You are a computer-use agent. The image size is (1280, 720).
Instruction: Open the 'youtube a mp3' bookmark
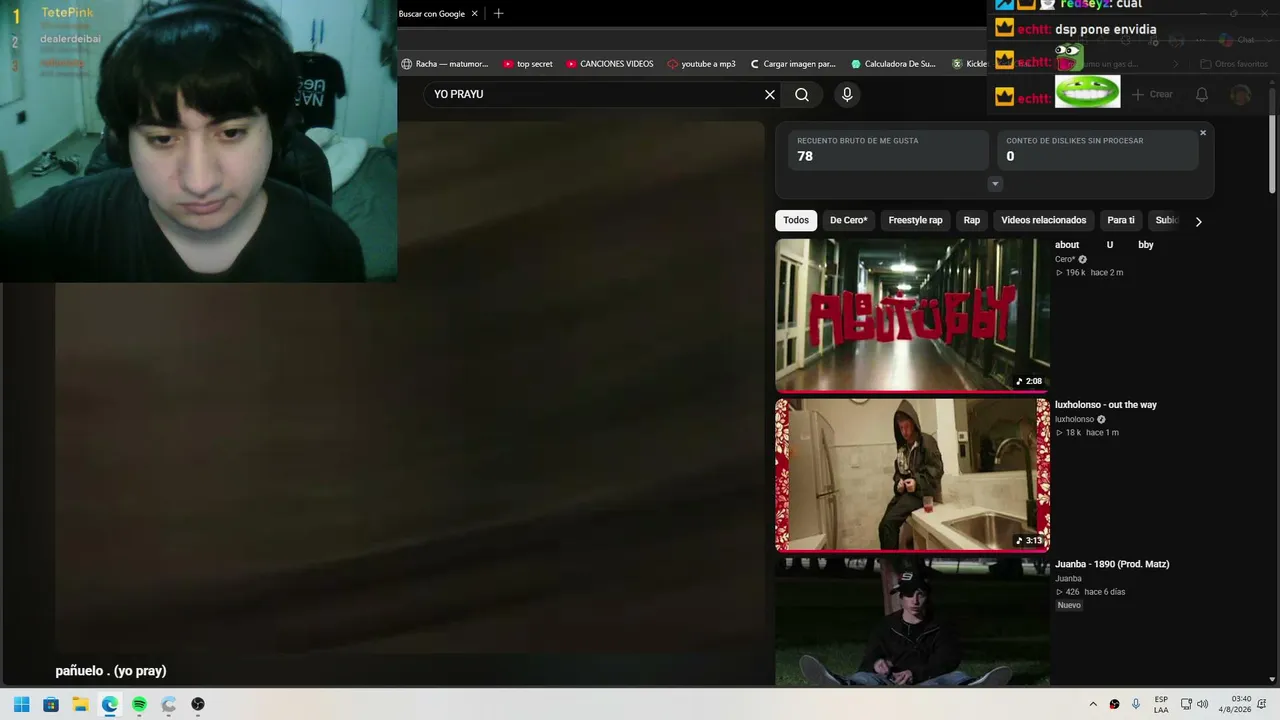click(701, 64)
